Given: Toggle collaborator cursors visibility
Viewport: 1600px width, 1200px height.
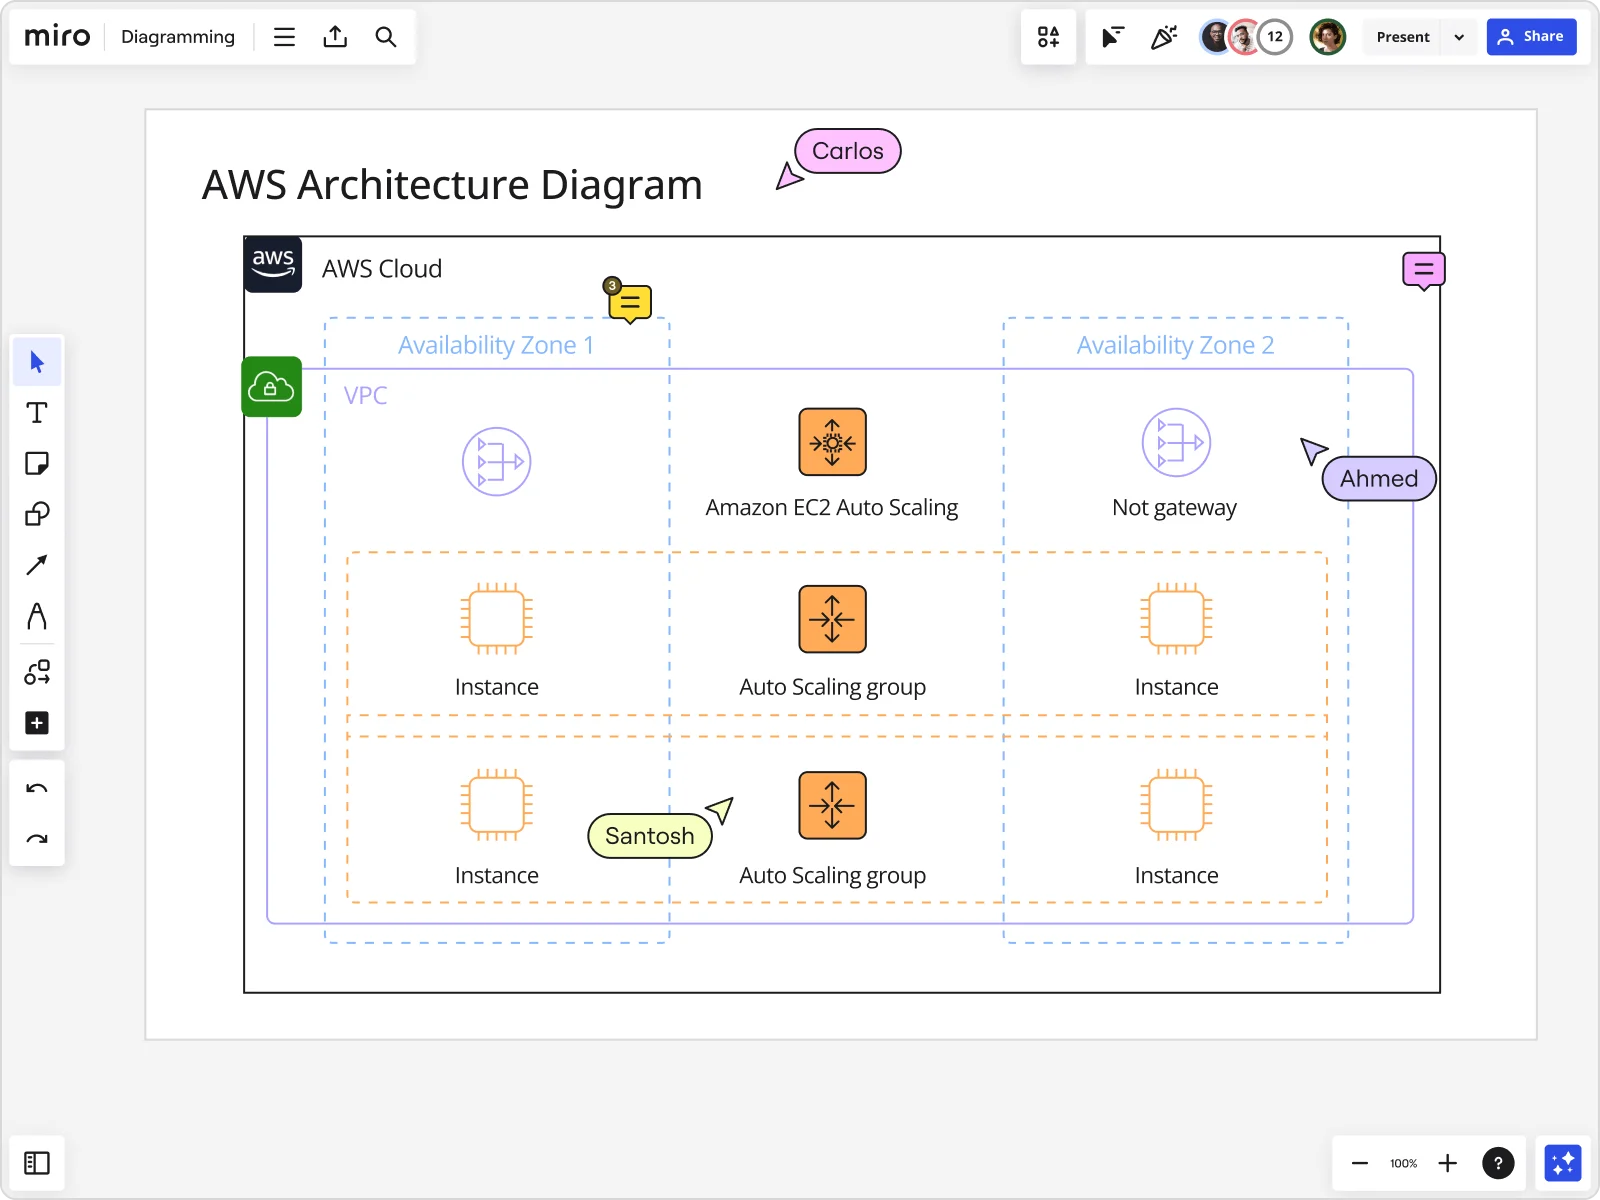Looking at the screenshot, I should coord(1113,37).
